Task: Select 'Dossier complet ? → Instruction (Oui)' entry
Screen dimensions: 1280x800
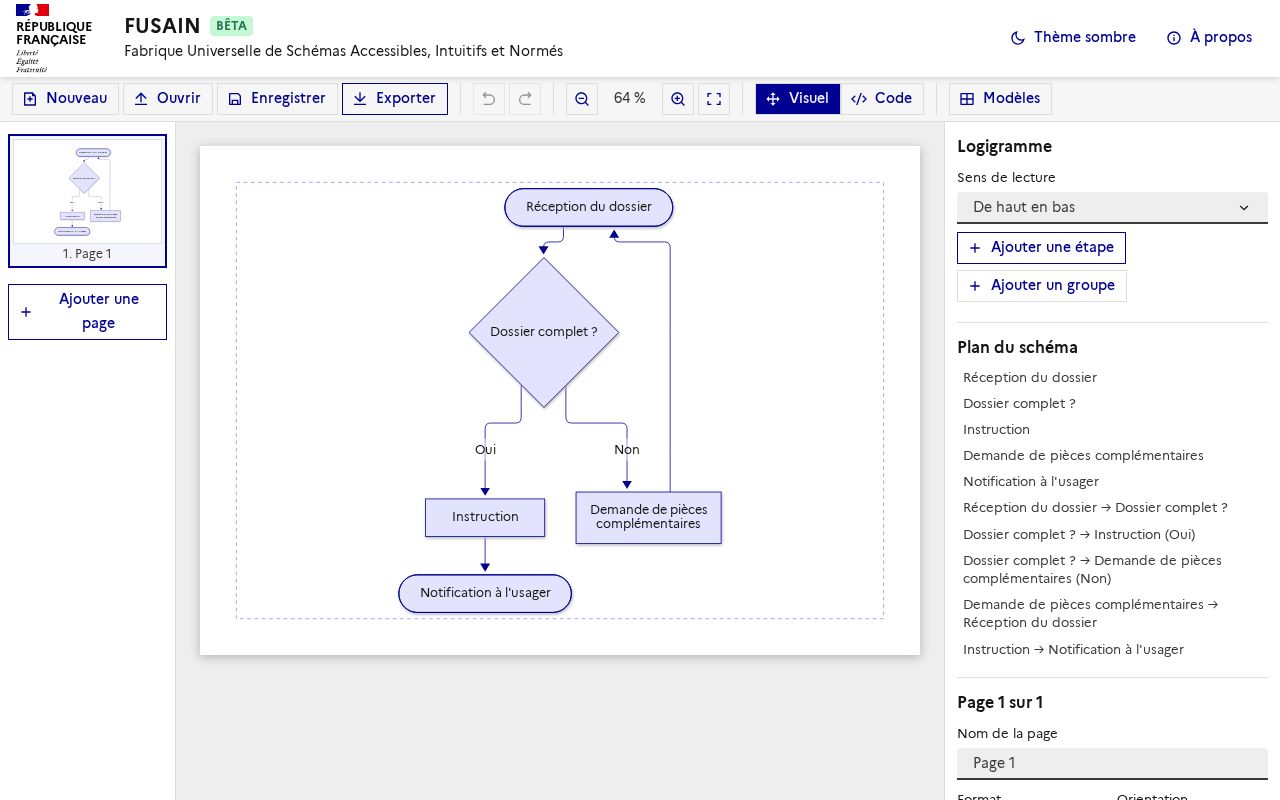Action: pos(1079,535)
